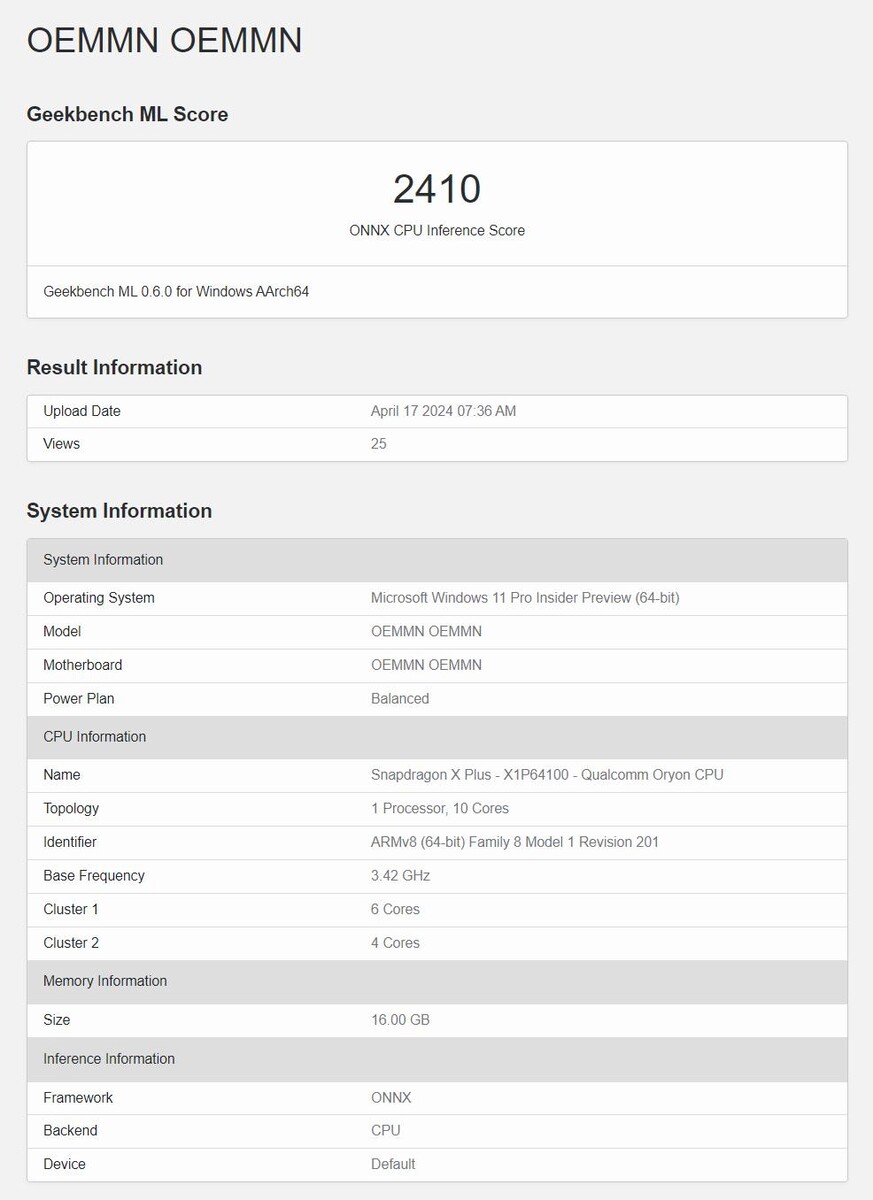
Task: Click the 1 Processor, 10 Cores value
Action: click(x=440, y=809)
